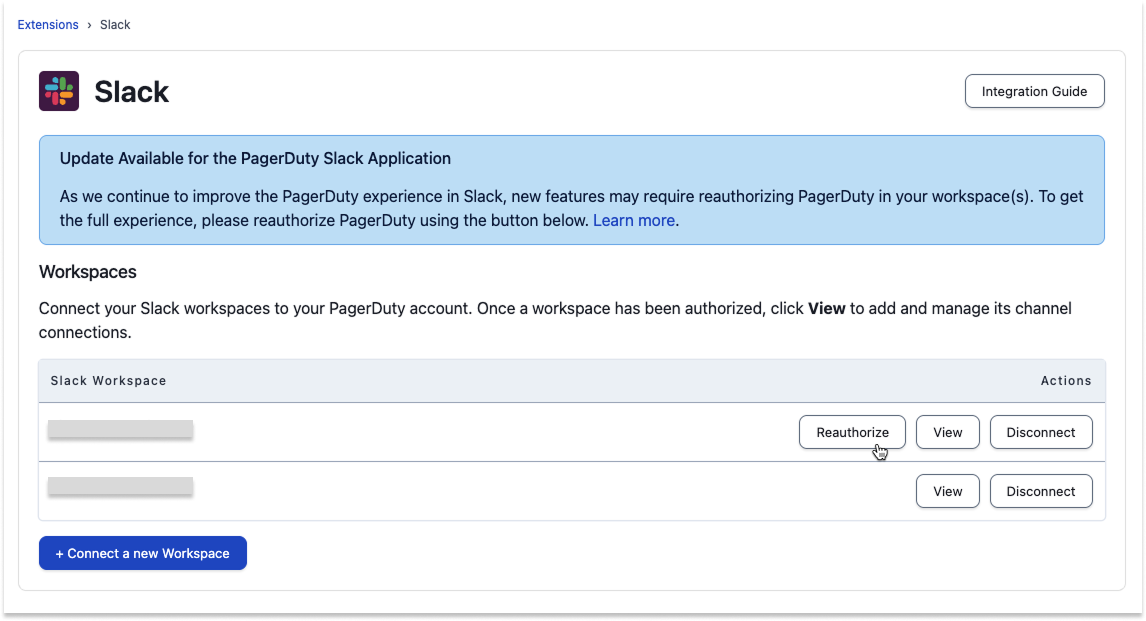
Task: View the first workspace's channel connections
Action: point(947,433)
